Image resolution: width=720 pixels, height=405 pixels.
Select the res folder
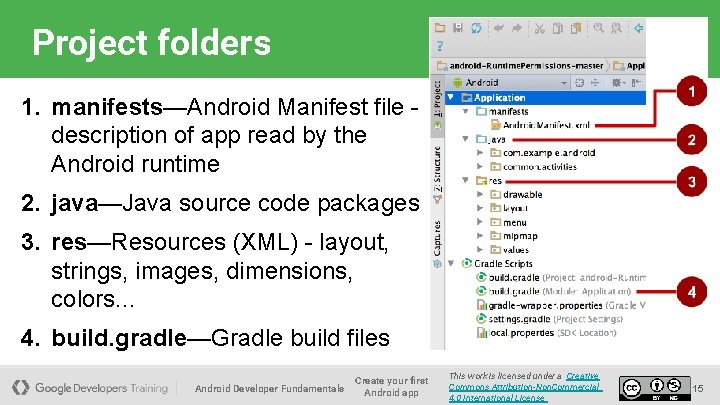pos(489,180)
